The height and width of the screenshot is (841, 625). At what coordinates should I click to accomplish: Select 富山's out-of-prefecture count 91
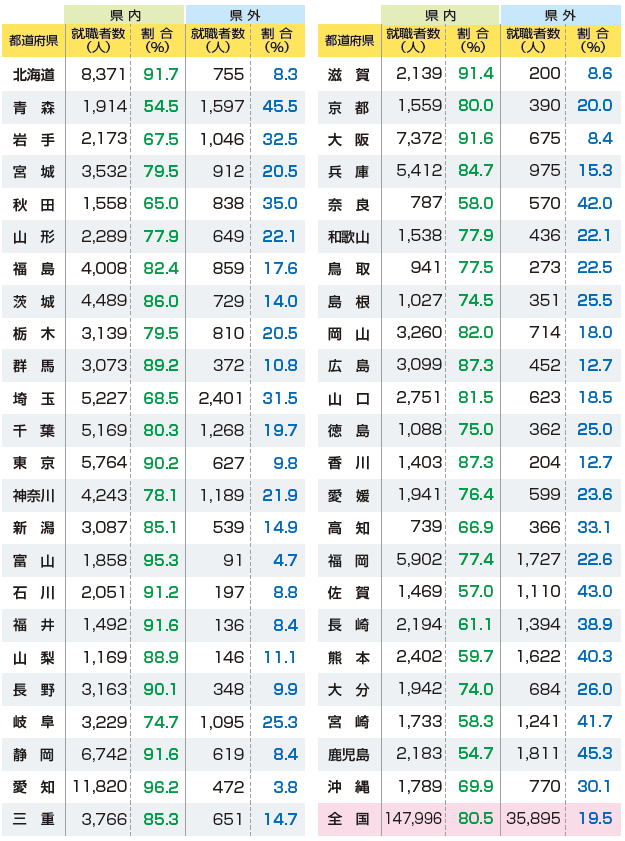tap(233, 560)
